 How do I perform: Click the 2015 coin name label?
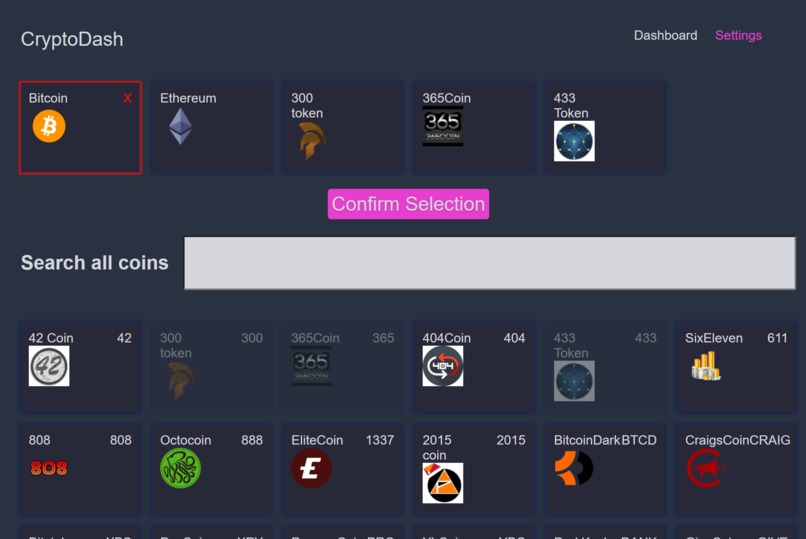click(437, 448)
